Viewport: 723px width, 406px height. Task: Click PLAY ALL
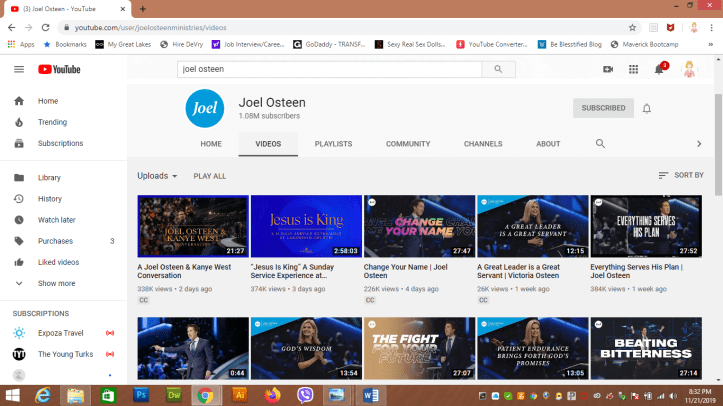210,176
